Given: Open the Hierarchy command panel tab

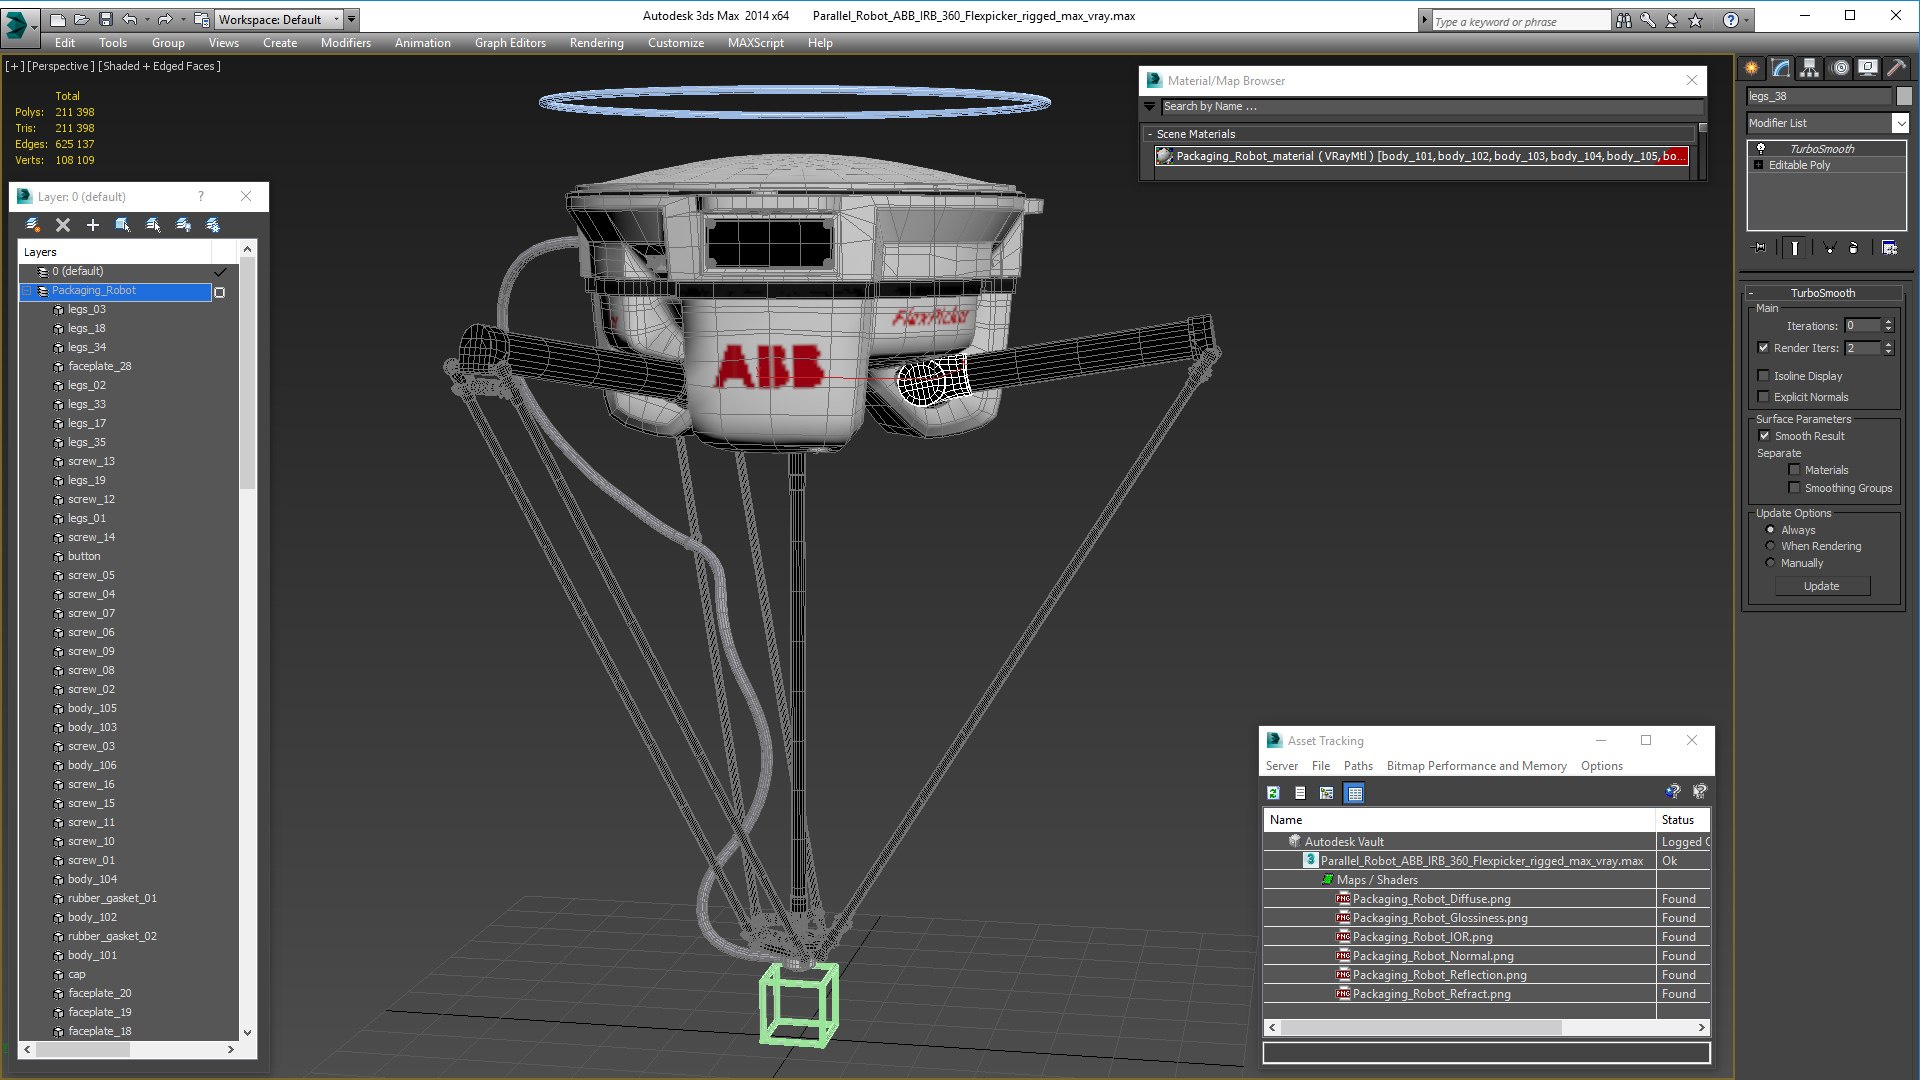Looking at the screenshot, I should [x=1810, y=68].
